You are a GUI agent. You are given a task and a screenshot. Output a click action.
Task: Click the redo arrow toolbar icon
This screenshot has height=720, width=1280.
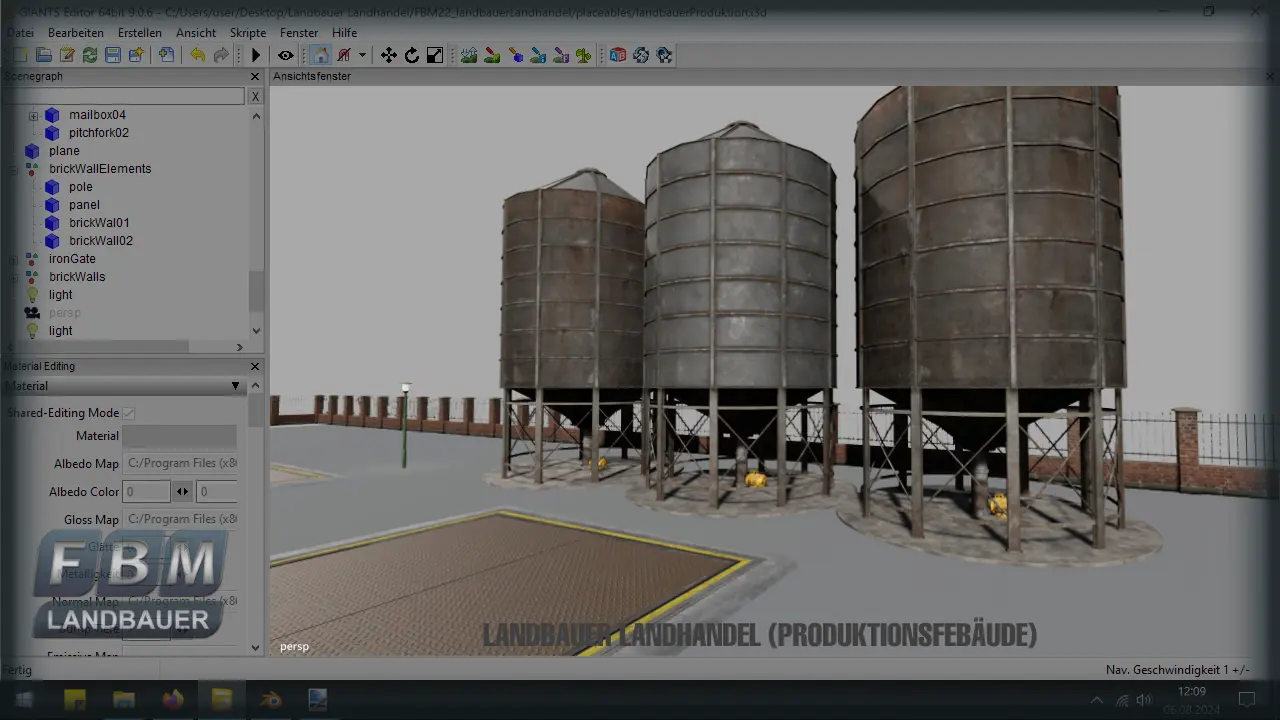(x=221, y=55)
